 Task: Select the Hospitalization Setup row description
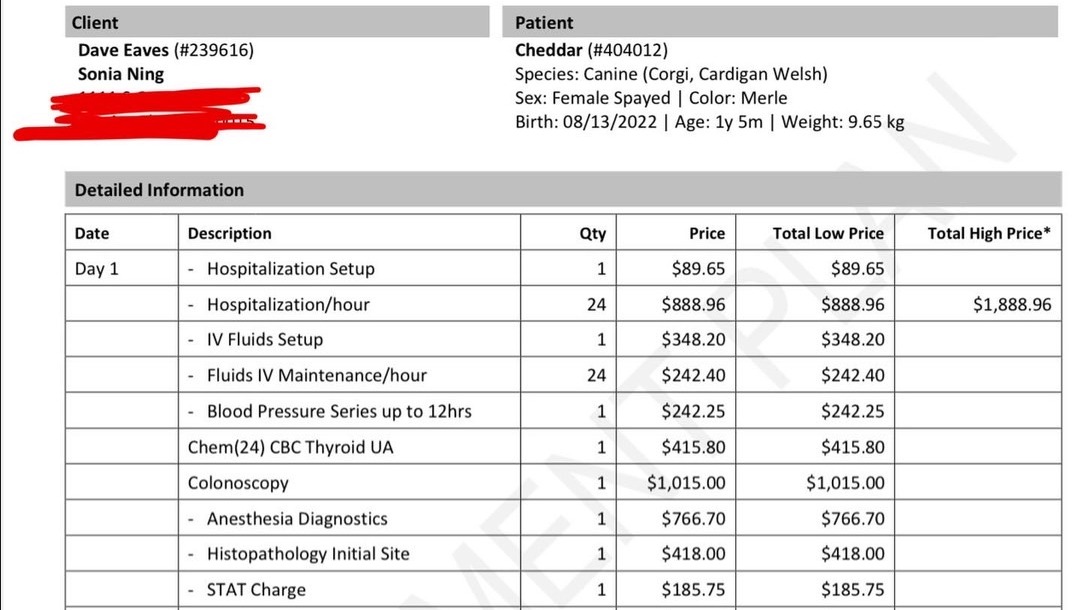coord(290,268)
